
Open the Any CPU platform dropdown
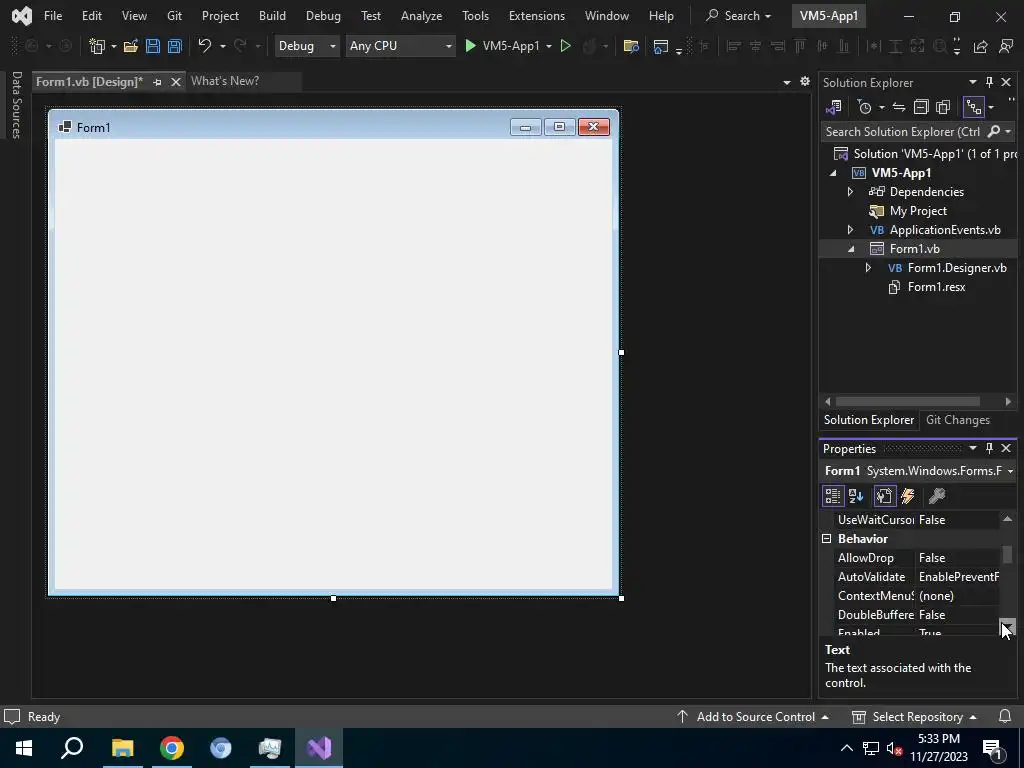pos(400,46)
